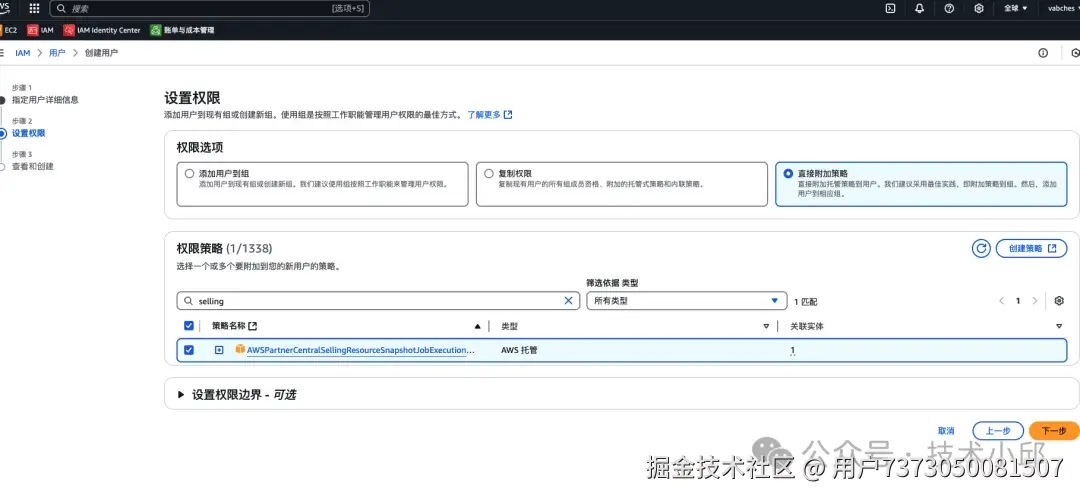1080x498 pixels.
Task: Open the 账单与成本管理 shortcut
Action: [x=183, y=30]
